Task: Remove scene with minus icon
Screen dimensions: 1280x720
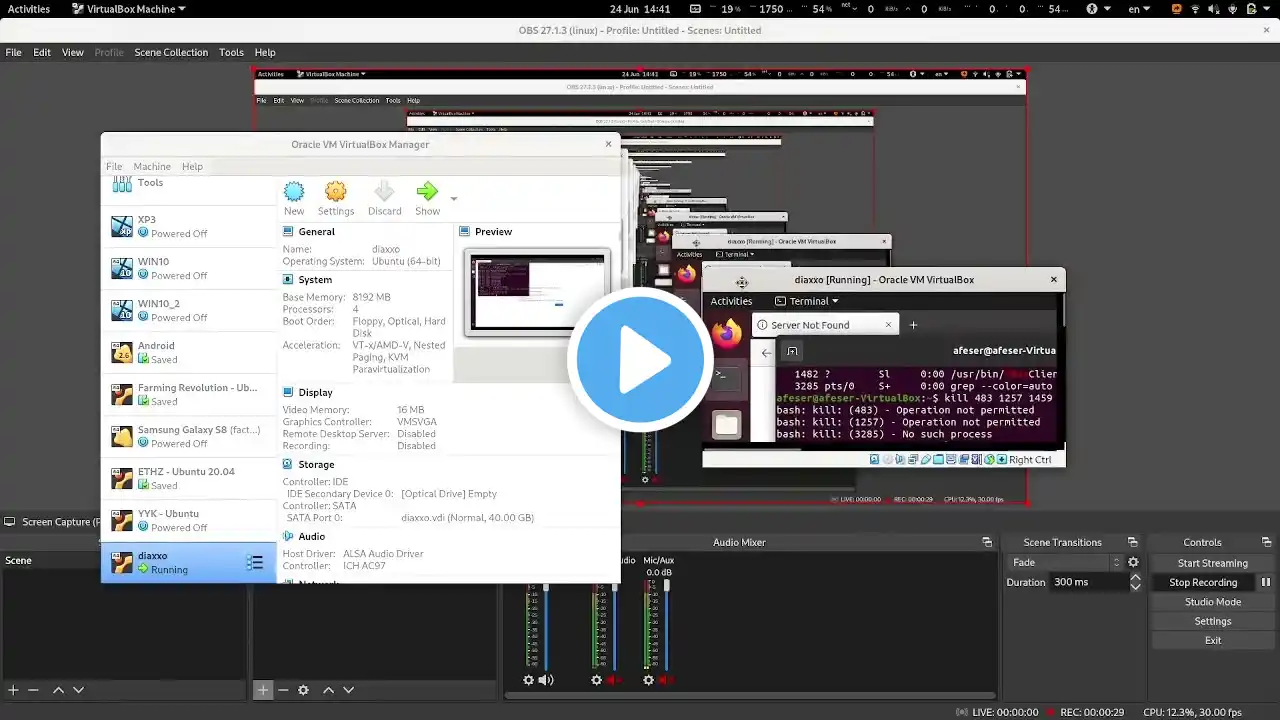Action: point(33,690)
